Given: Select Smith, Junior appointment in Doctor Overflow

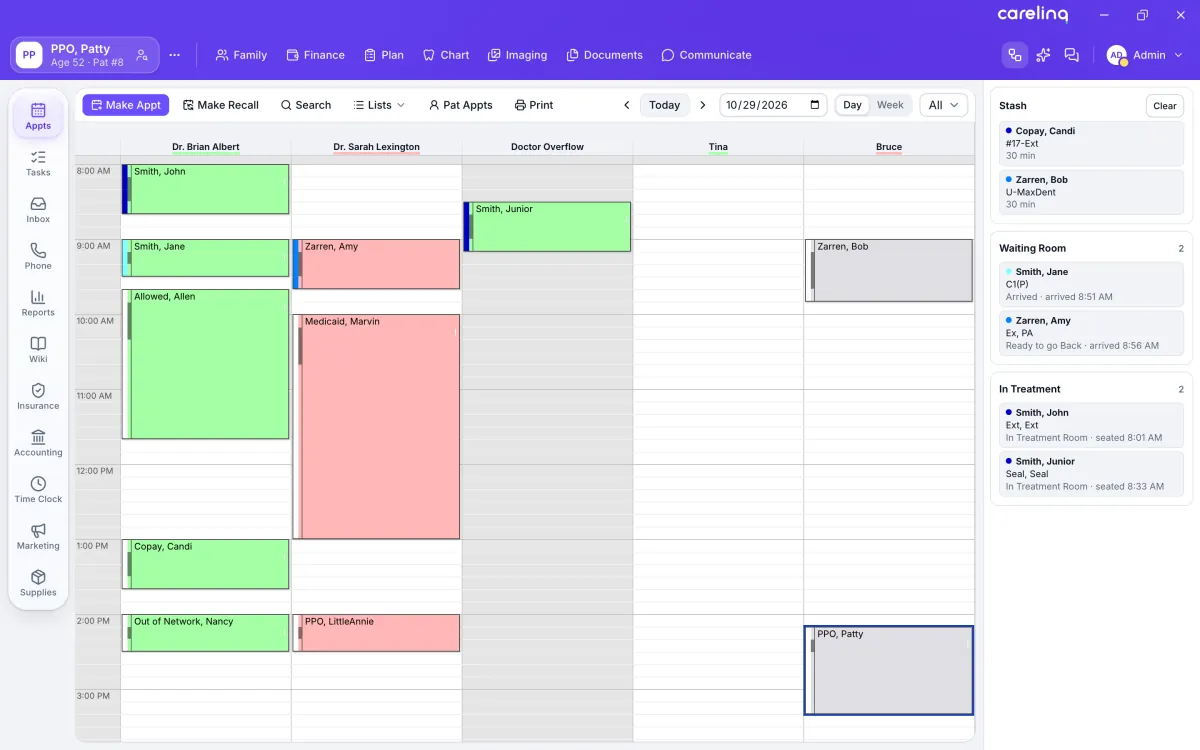Looking at the screenshot, I should (547, 227).
